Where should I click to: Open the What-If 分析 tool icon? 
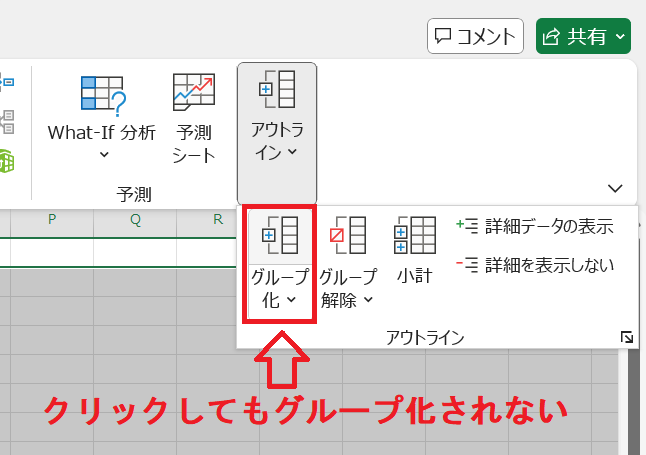(x=103, y=96)
